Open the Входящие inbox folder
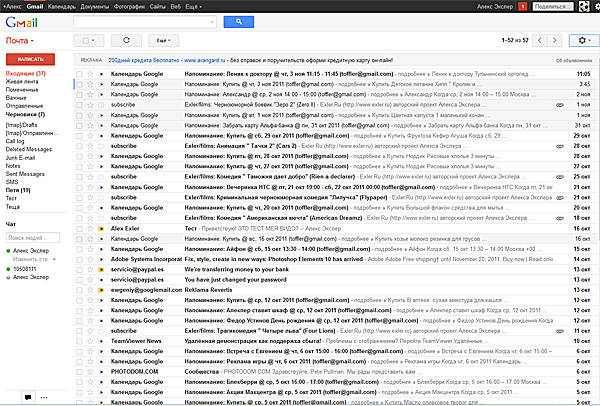Screen dimensions: 600x406 point(25,74)
